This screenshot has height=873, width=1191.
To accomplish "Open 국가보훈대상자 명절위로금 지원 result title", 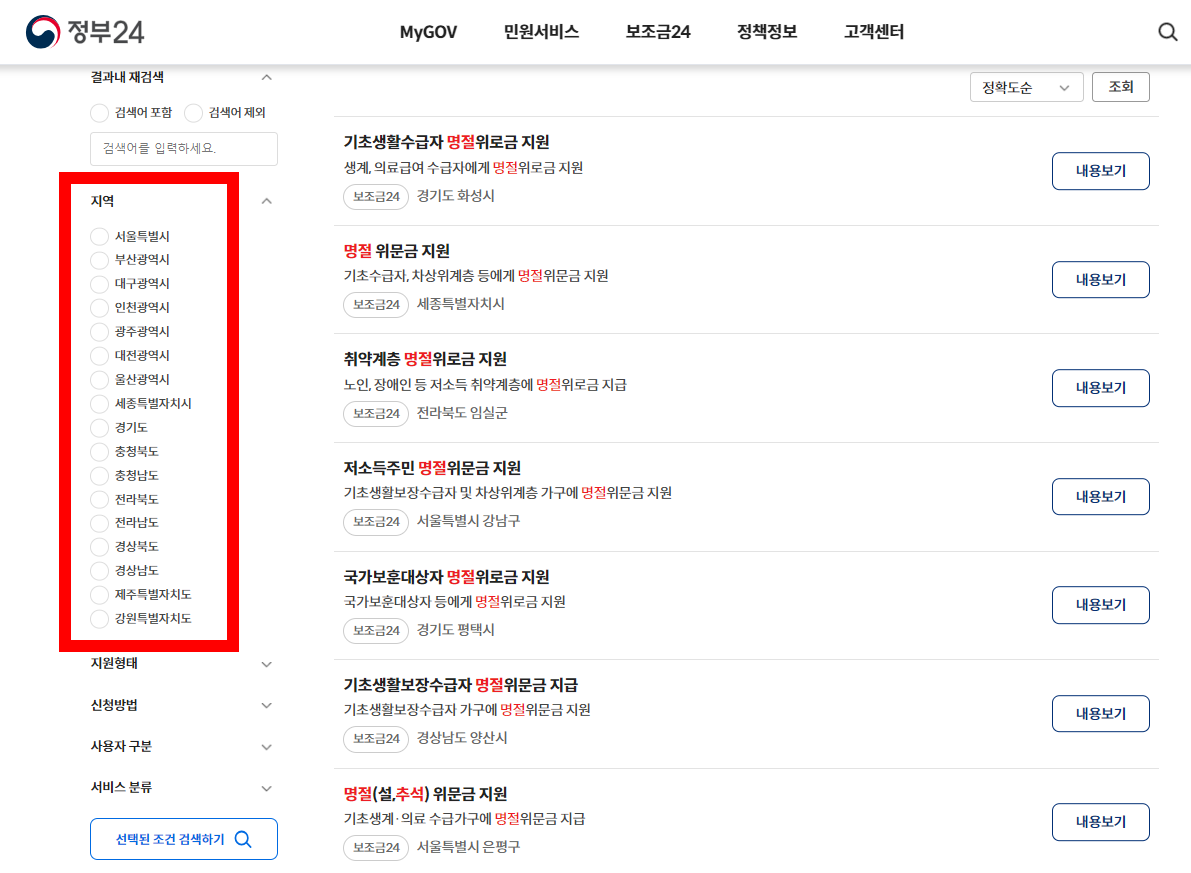I will [447, 577].
